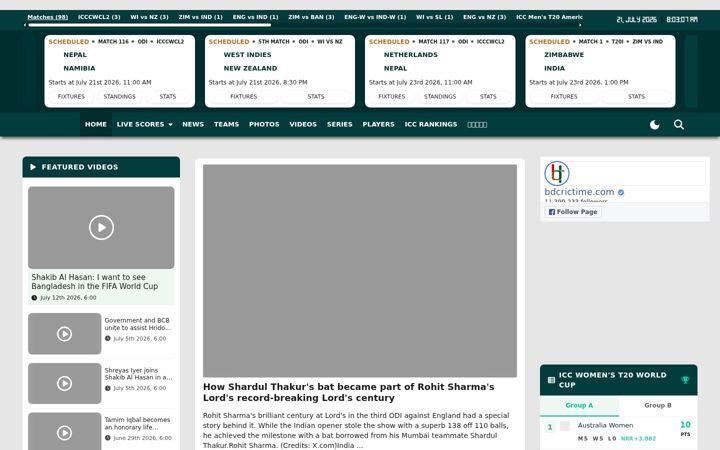This screenshot has width=720, height=450.
Task: Open Government and BCB unite video title
Action: click(x=137, y=324)
